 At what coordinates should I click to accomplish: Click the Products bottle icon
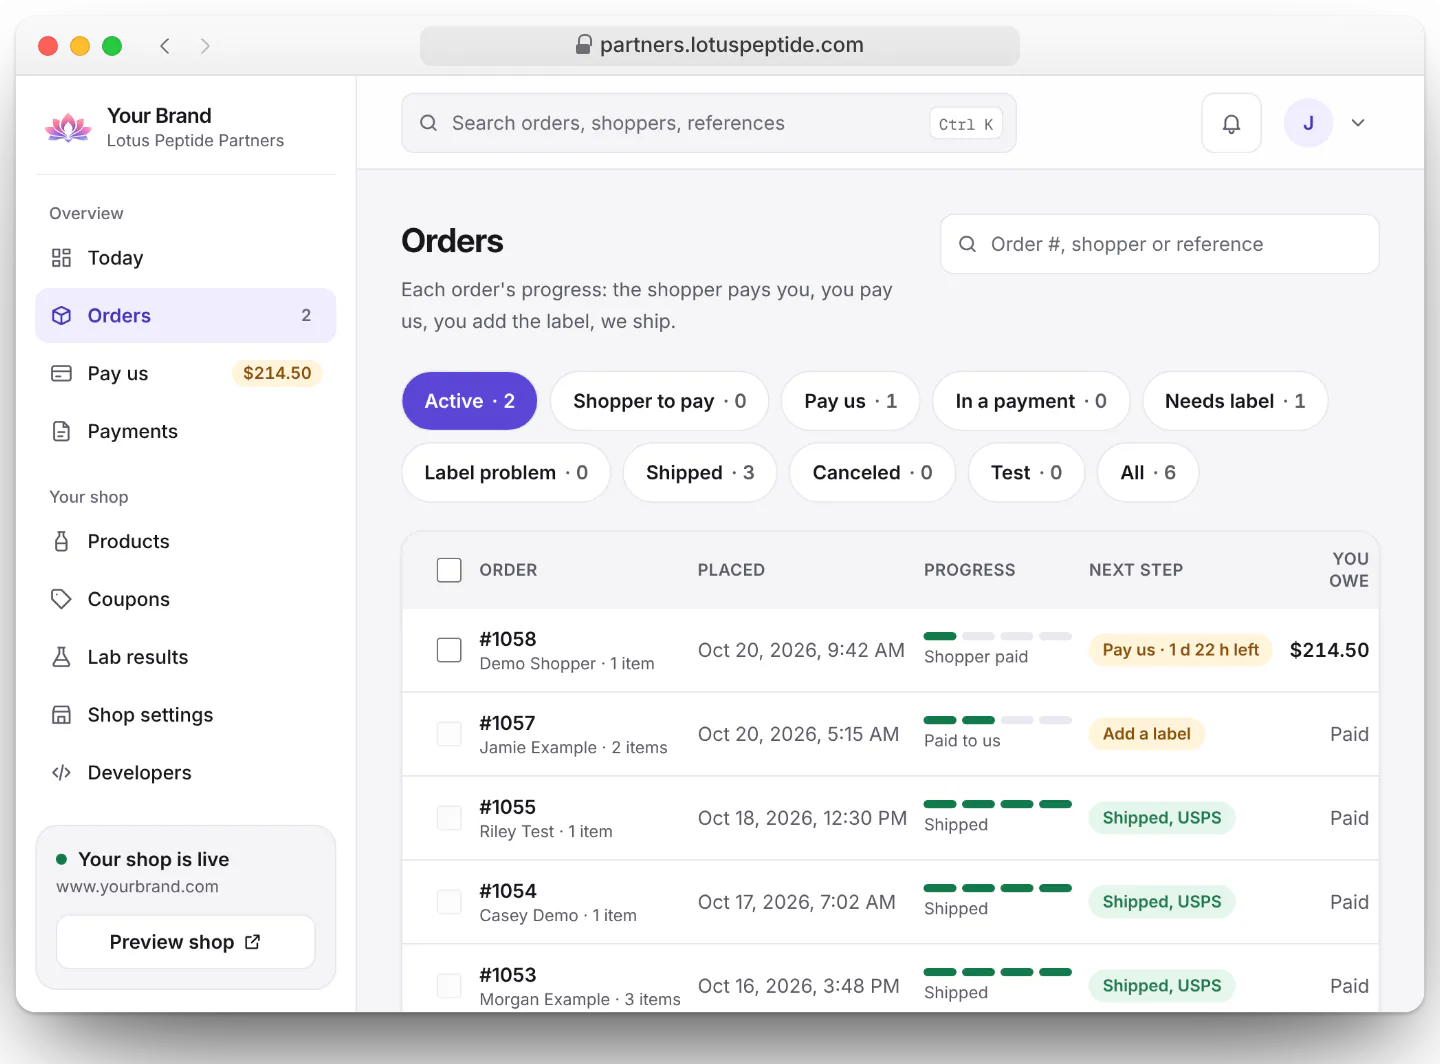click(x=61, y=542)
